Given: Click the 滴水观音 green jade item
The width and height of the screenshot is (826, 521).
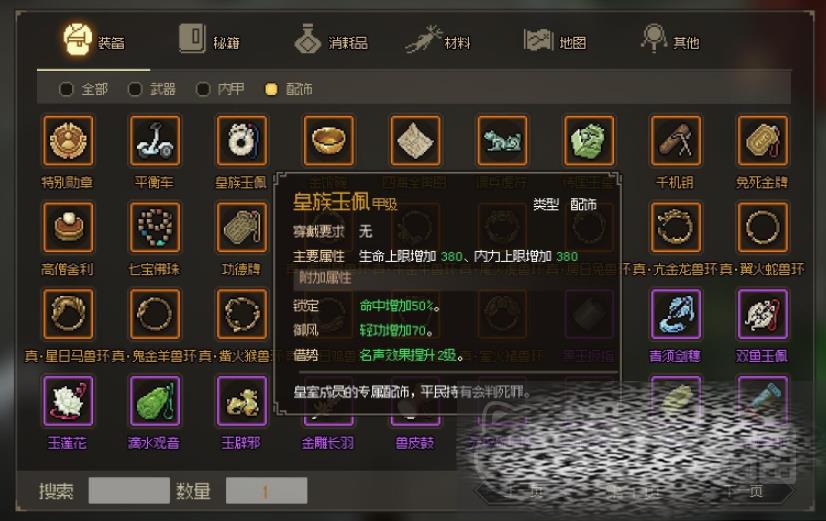Looking at the screenshot, I should coord(154,401).
